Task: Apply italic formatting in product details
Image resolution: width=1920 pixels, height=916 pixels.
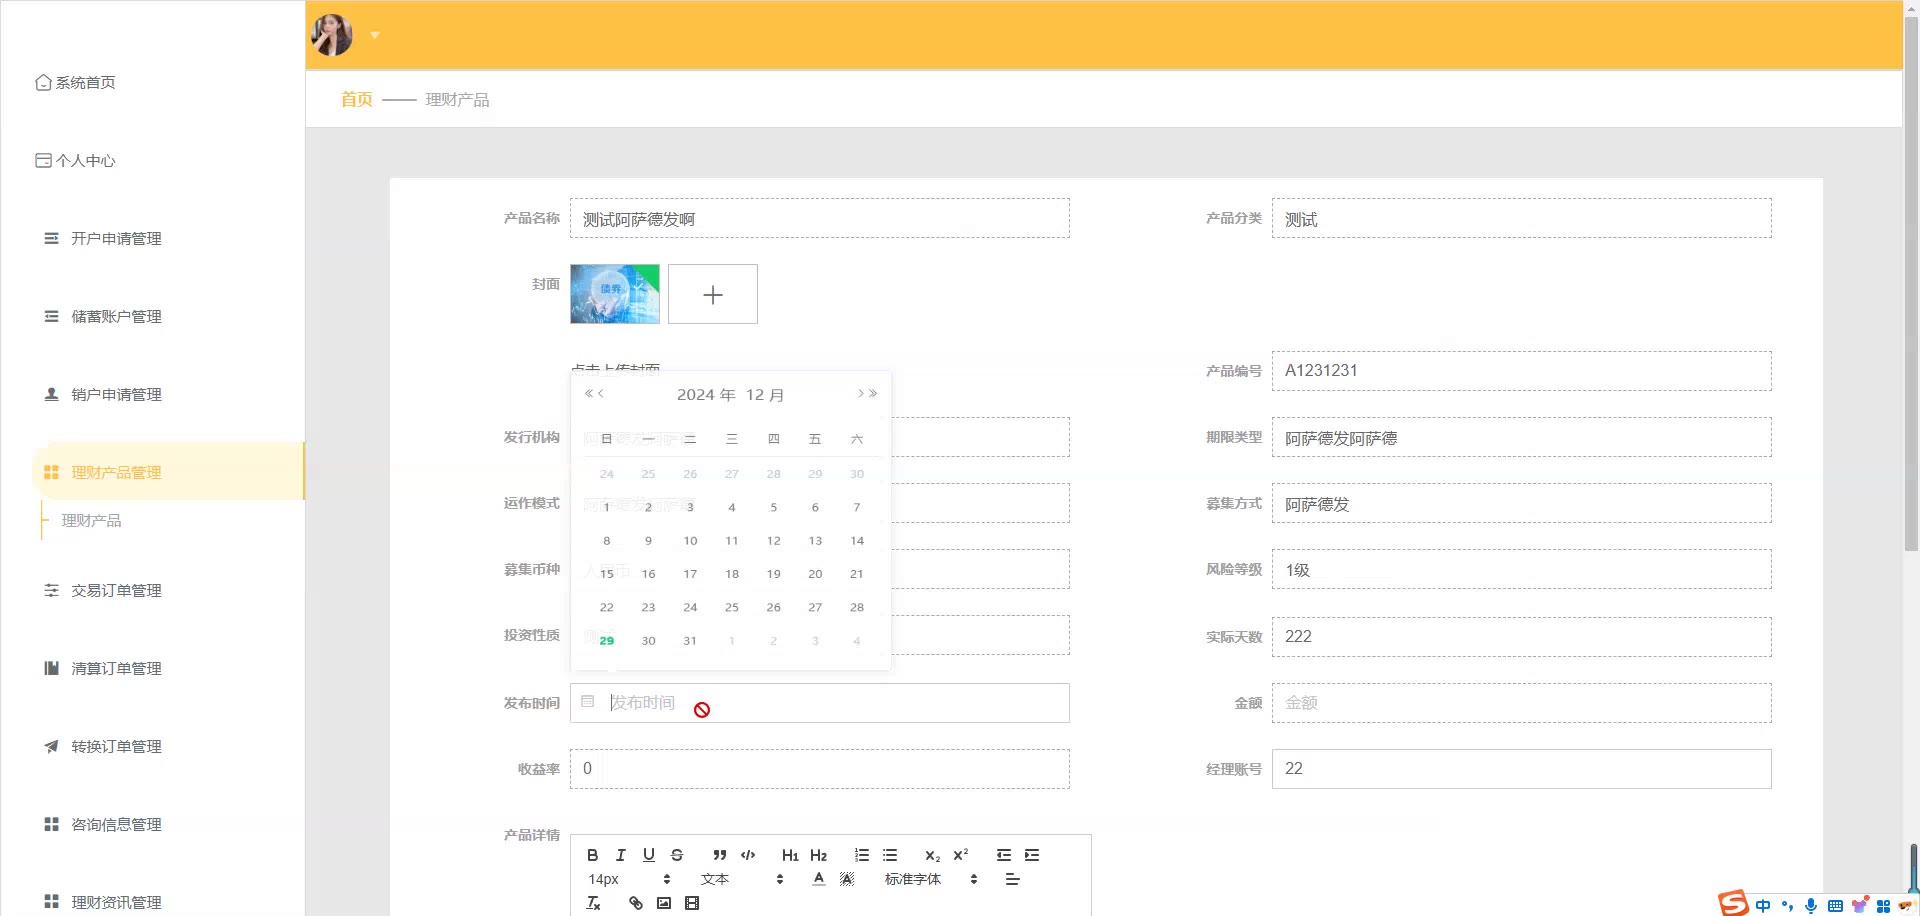Action: [x=620, y=855]
